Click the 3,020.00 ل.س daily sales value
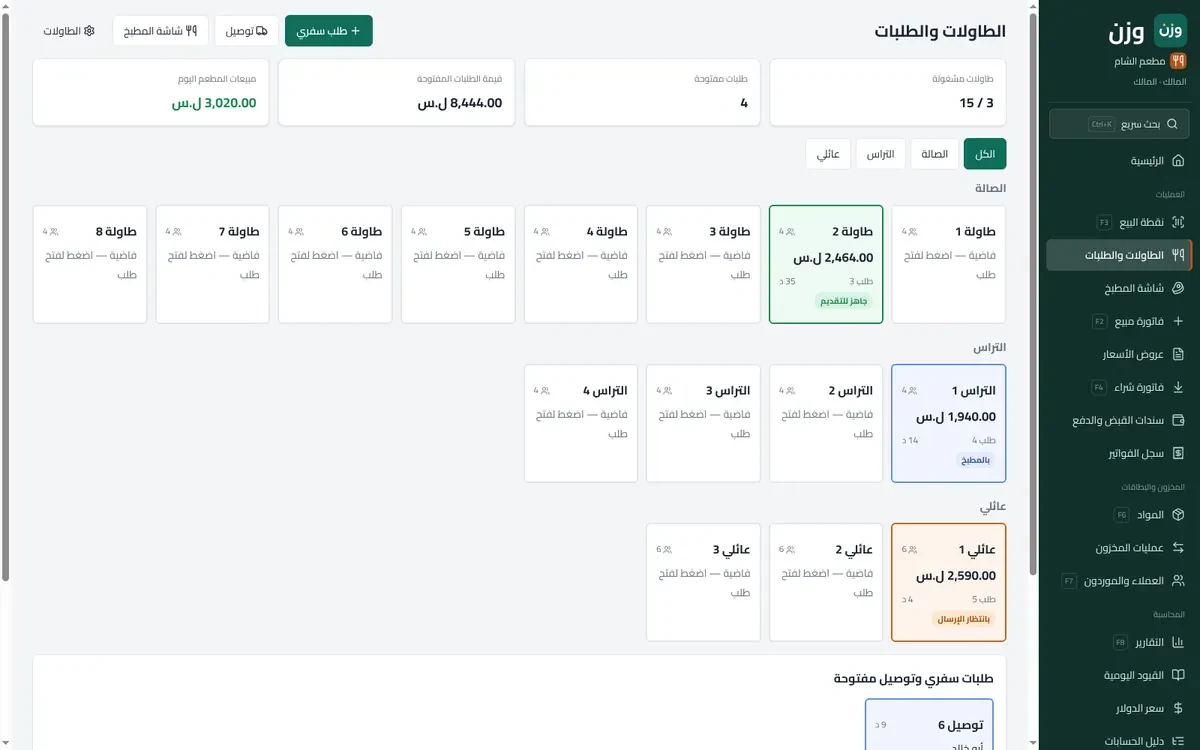Image resolution: width=1200 pixels, height=750 pixels. click(214, 103)
